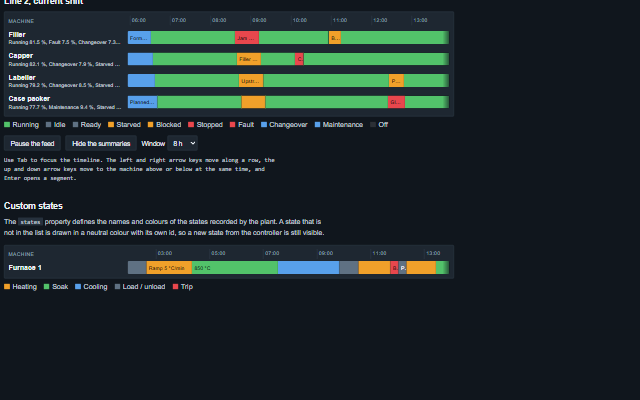Image resolution: width=640 pixels, height=400 pixels.
Task: Select Filler running segment between Jam and blocked
Action: tap(293, 38)
